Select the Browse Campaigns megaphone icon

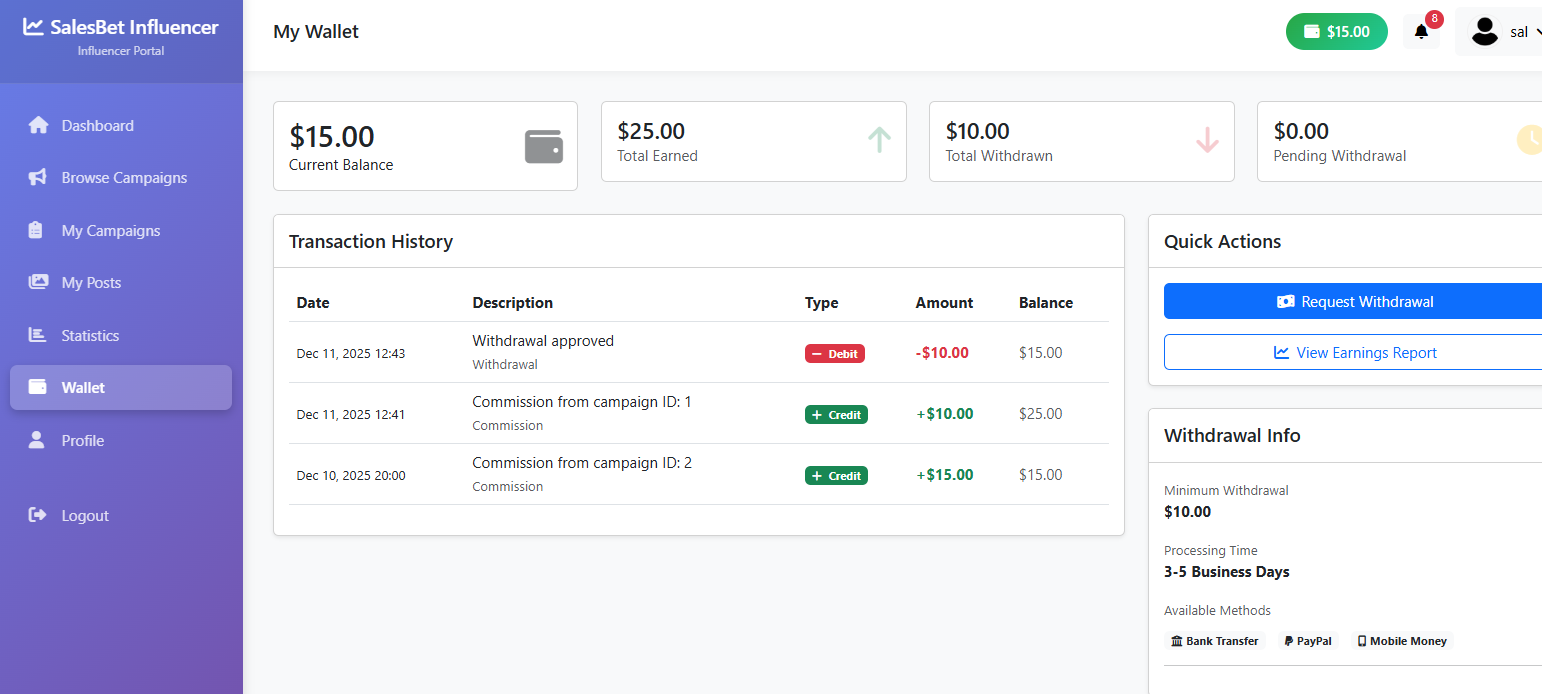click(36, 177)
